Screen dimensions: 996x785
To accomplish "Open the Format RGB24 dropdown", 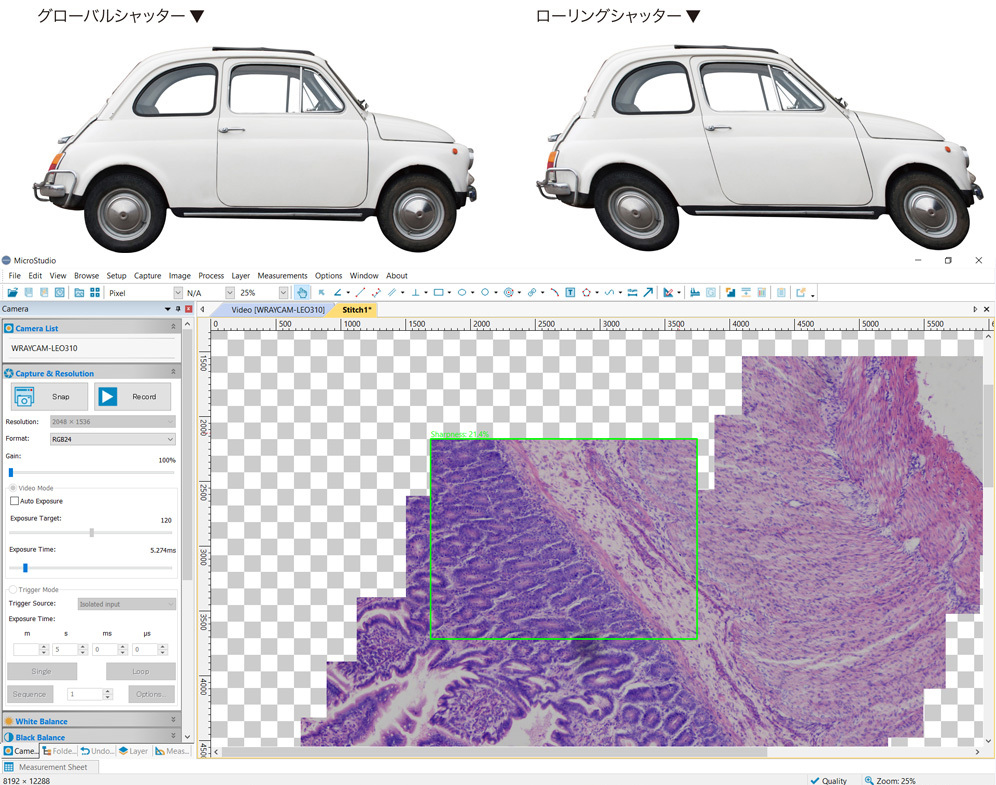I will click(x=112, y=439).
